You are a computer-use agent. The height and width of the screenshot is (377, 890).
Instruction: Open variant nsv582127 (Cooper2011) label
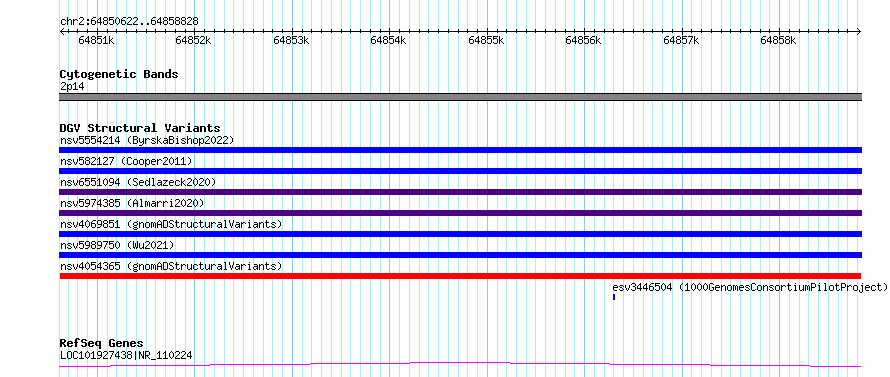[126, 161]
